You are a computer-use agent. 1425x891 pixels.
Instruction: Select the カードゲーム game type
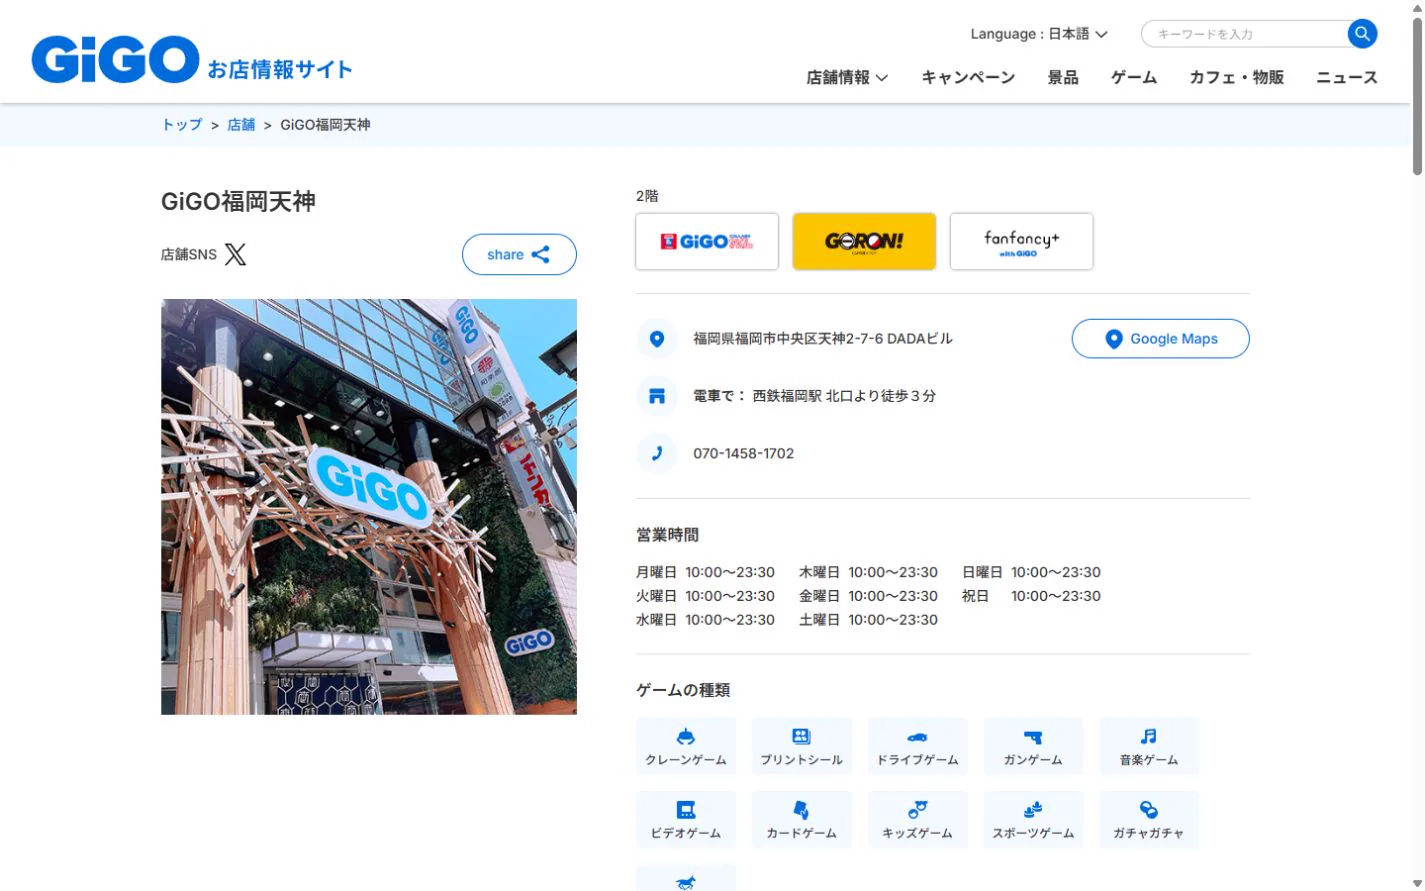pyautogui.click(x=802, y=820)
